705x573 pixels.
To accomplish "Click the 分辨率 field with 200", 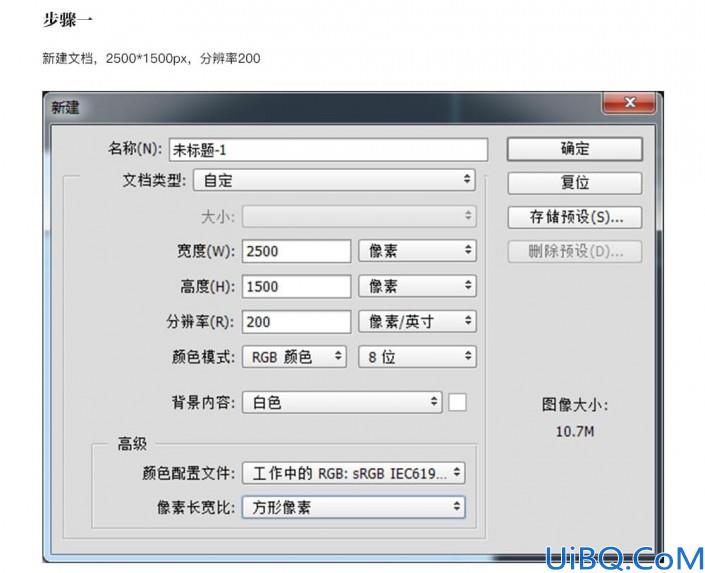I will (296, 322).
